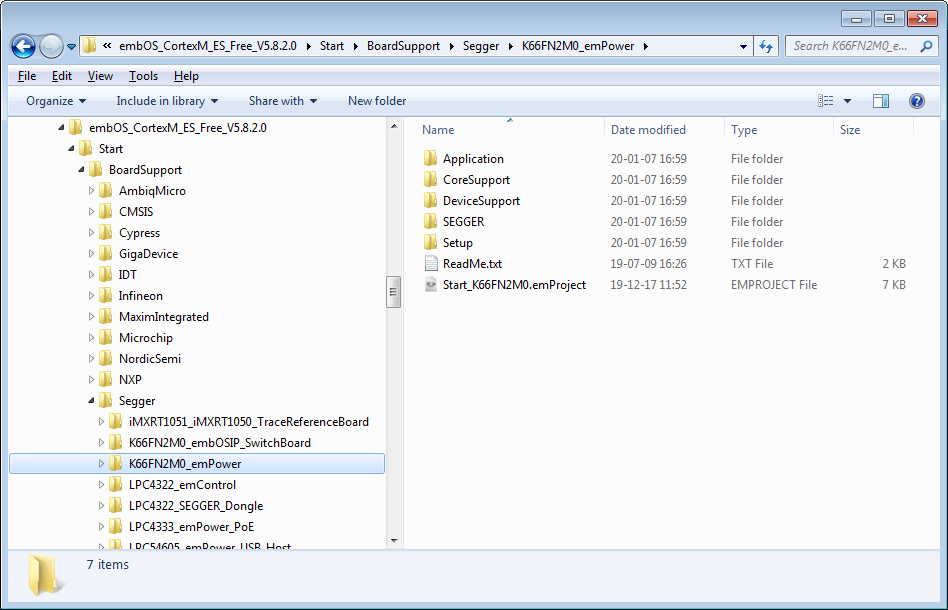Open the Tools menu
Screen dimensions: 948x610
coord(143,75)
